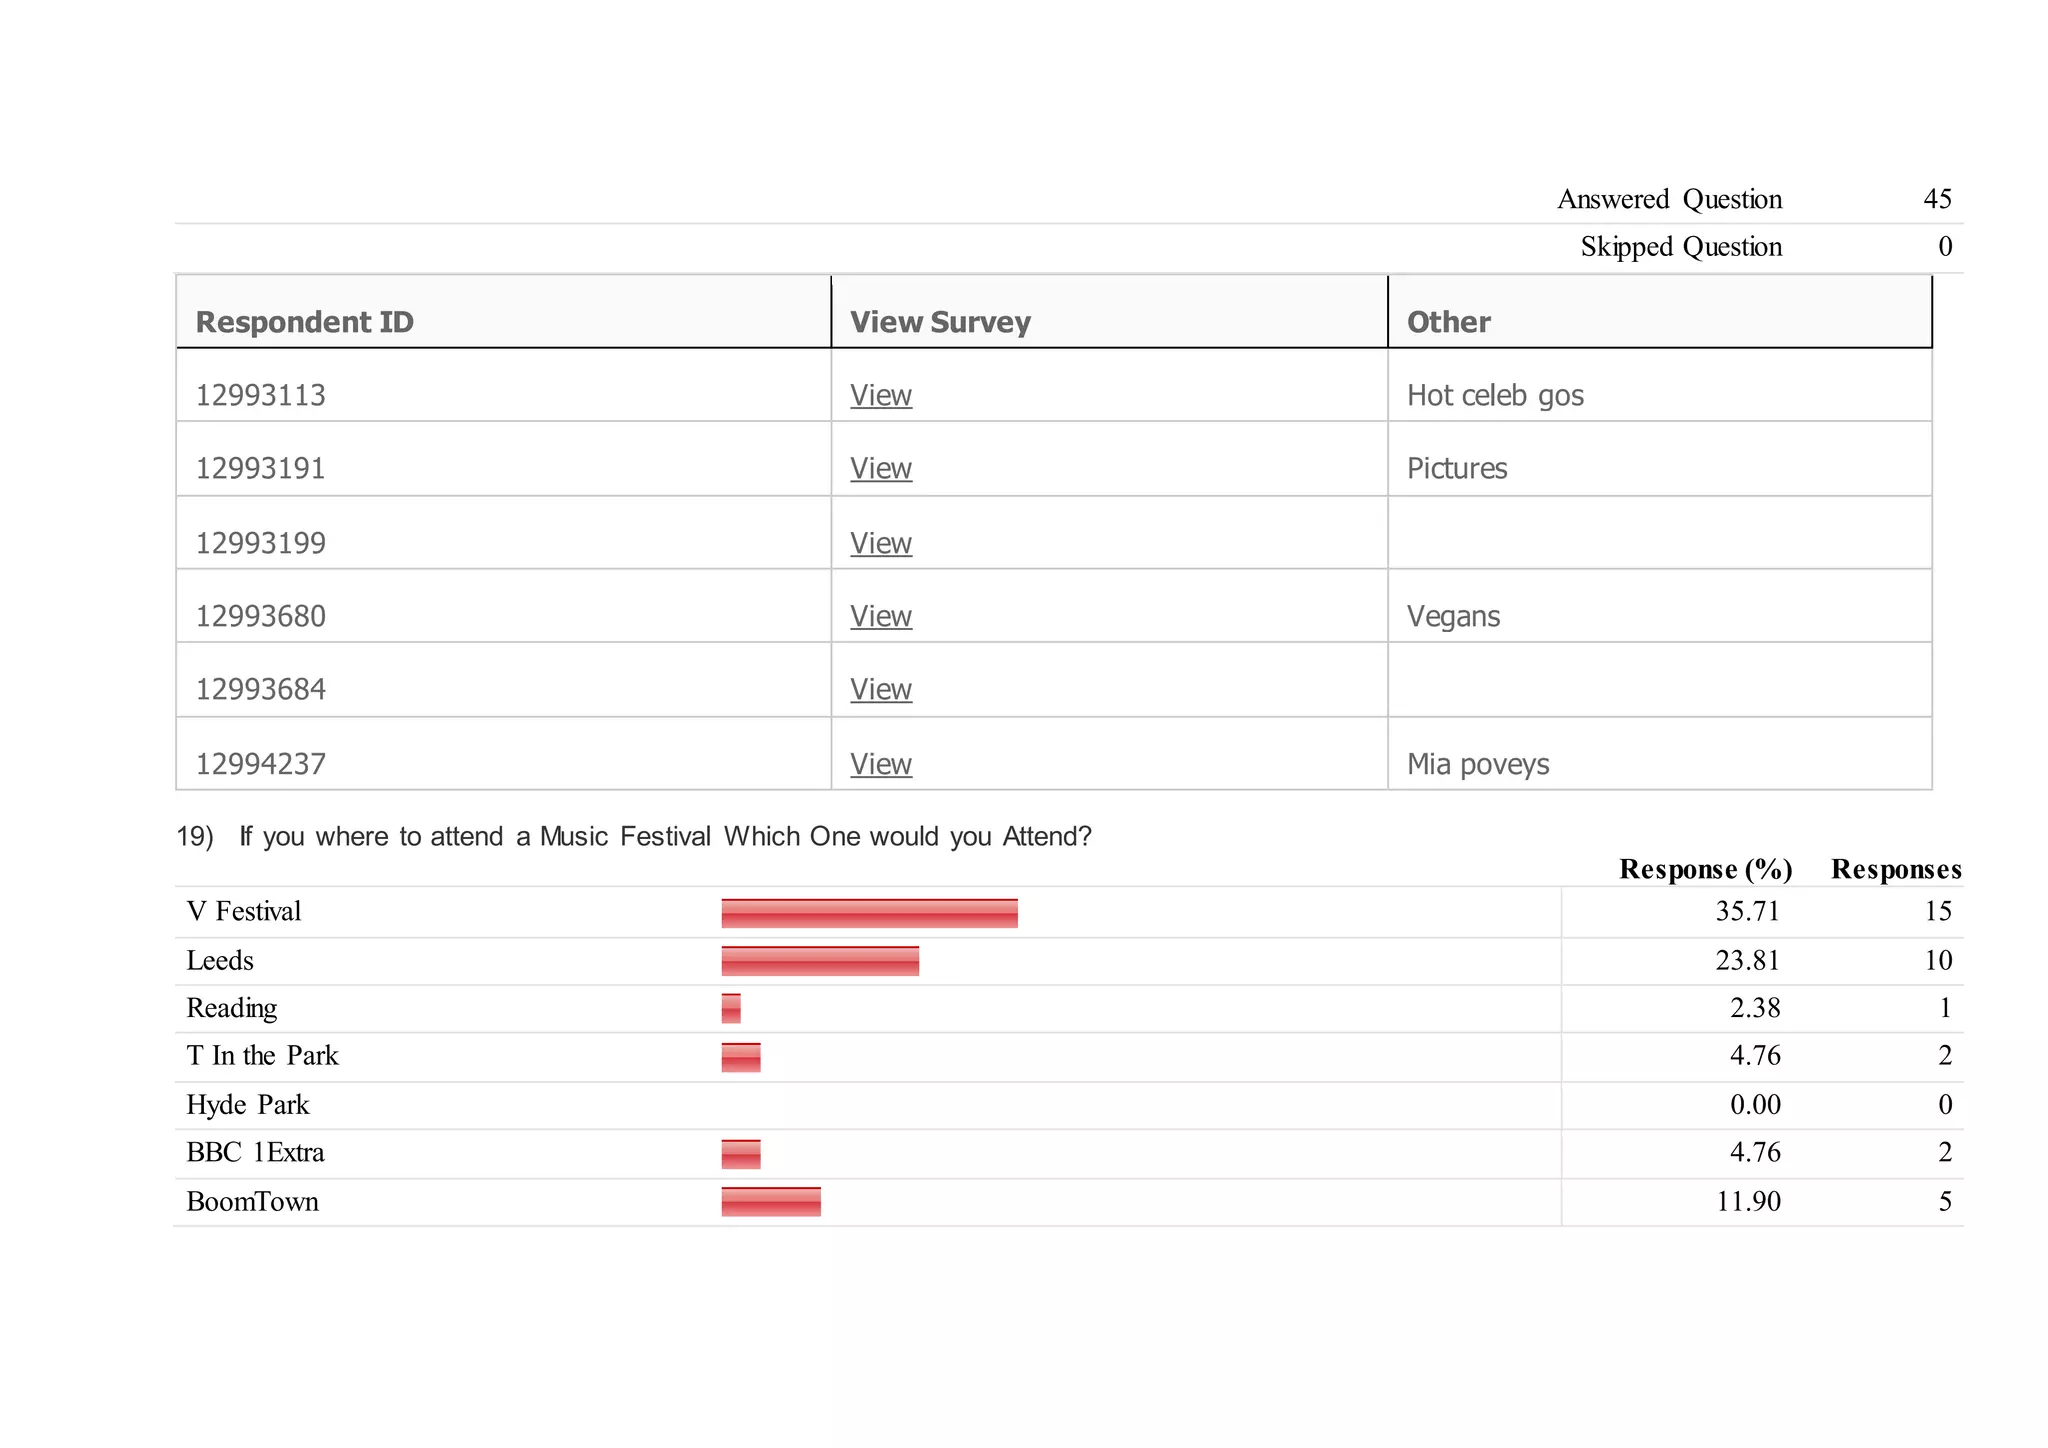The width and height of the screenshot is (2048, 1448).
Task: Click the T In the Park bar
Action: click(741, 1057)
